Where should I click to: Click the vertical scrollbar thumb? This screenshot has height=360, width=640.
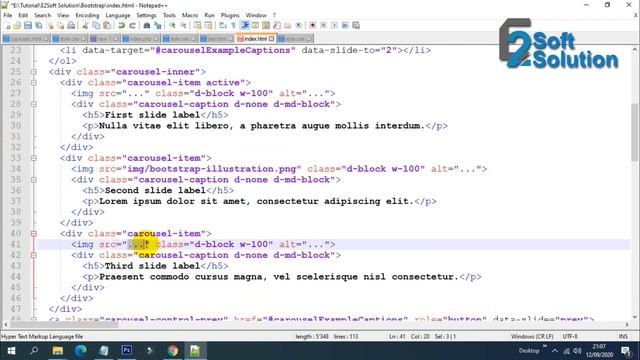pyautogui.click(x=635, y=132)
